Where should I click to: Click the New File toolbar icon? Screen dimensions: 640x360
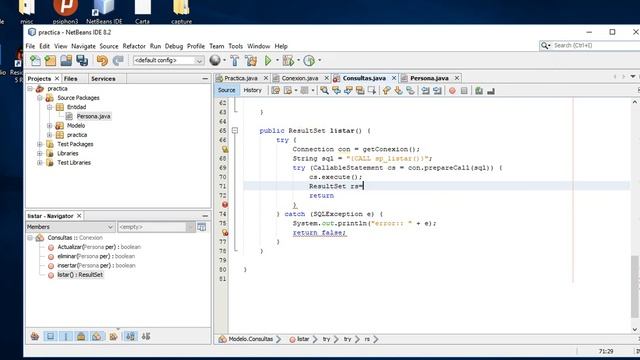[36, 60]
